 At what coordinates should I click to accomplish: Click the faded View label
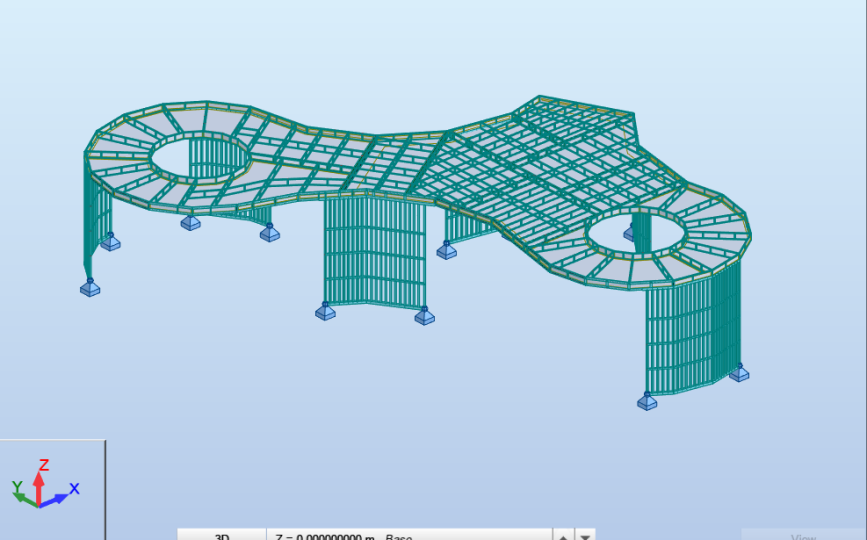tap(803, 536)
